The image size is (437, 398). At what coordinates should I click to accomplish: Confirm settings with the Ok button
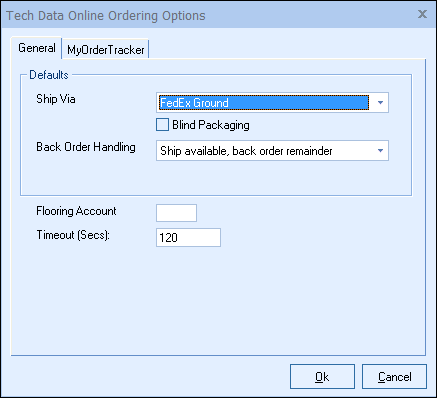[322, 377]
